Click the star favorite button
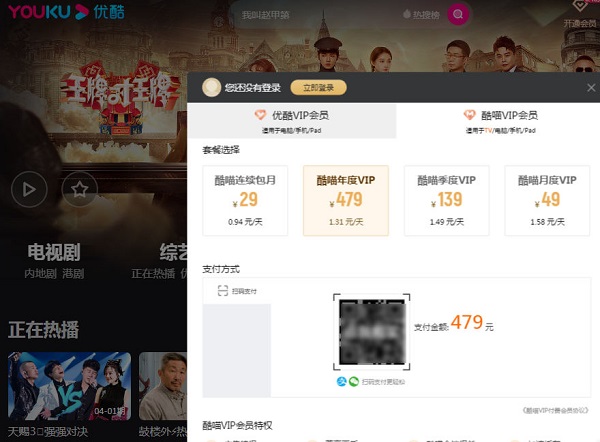Screen dimensions: 600x442 click(x=80, y=187)
